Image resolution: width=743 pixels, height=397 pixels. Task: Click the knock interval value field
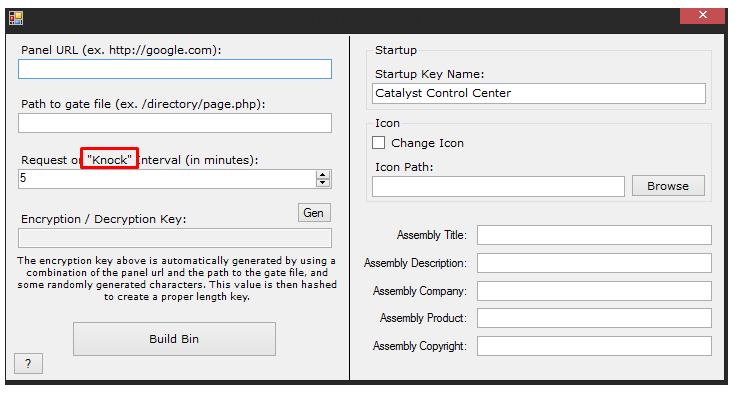pyautogui.click(x=167, y=179)
